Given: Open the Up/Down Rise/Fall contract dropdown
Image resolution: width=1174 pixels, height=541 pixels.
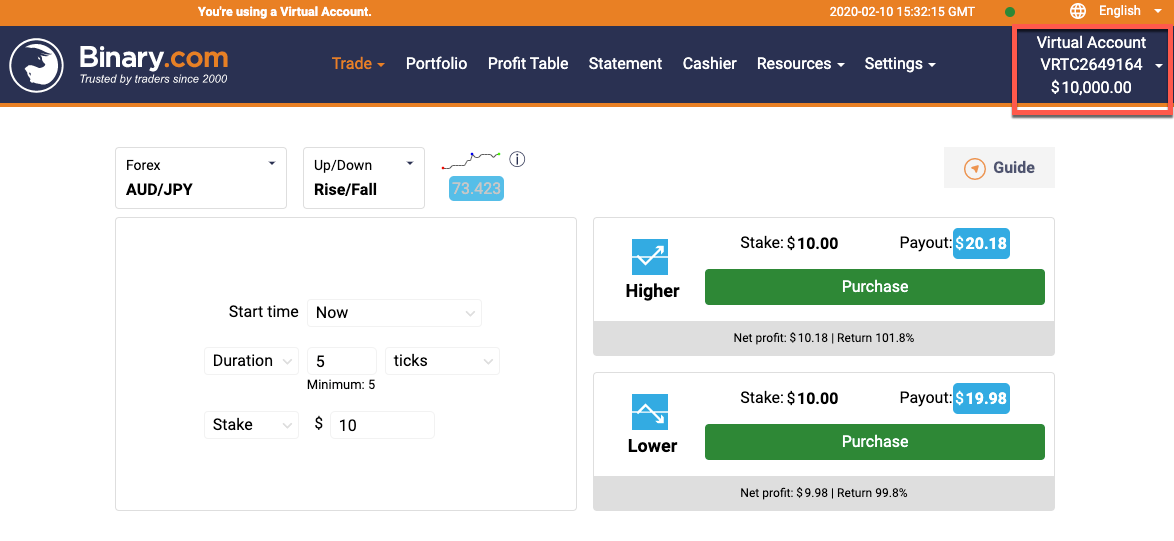Looking at the screenshot, I should 364,178.
